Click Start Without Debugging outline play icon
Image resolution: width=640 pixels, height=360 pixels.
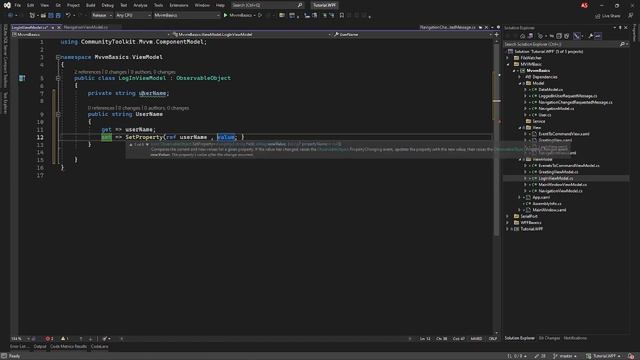260,16
